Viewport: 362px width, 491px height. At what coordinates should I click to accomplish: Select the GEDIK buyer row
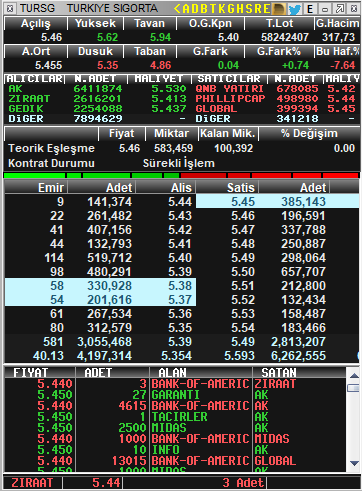pyautogui.click(x=97, y=109)
